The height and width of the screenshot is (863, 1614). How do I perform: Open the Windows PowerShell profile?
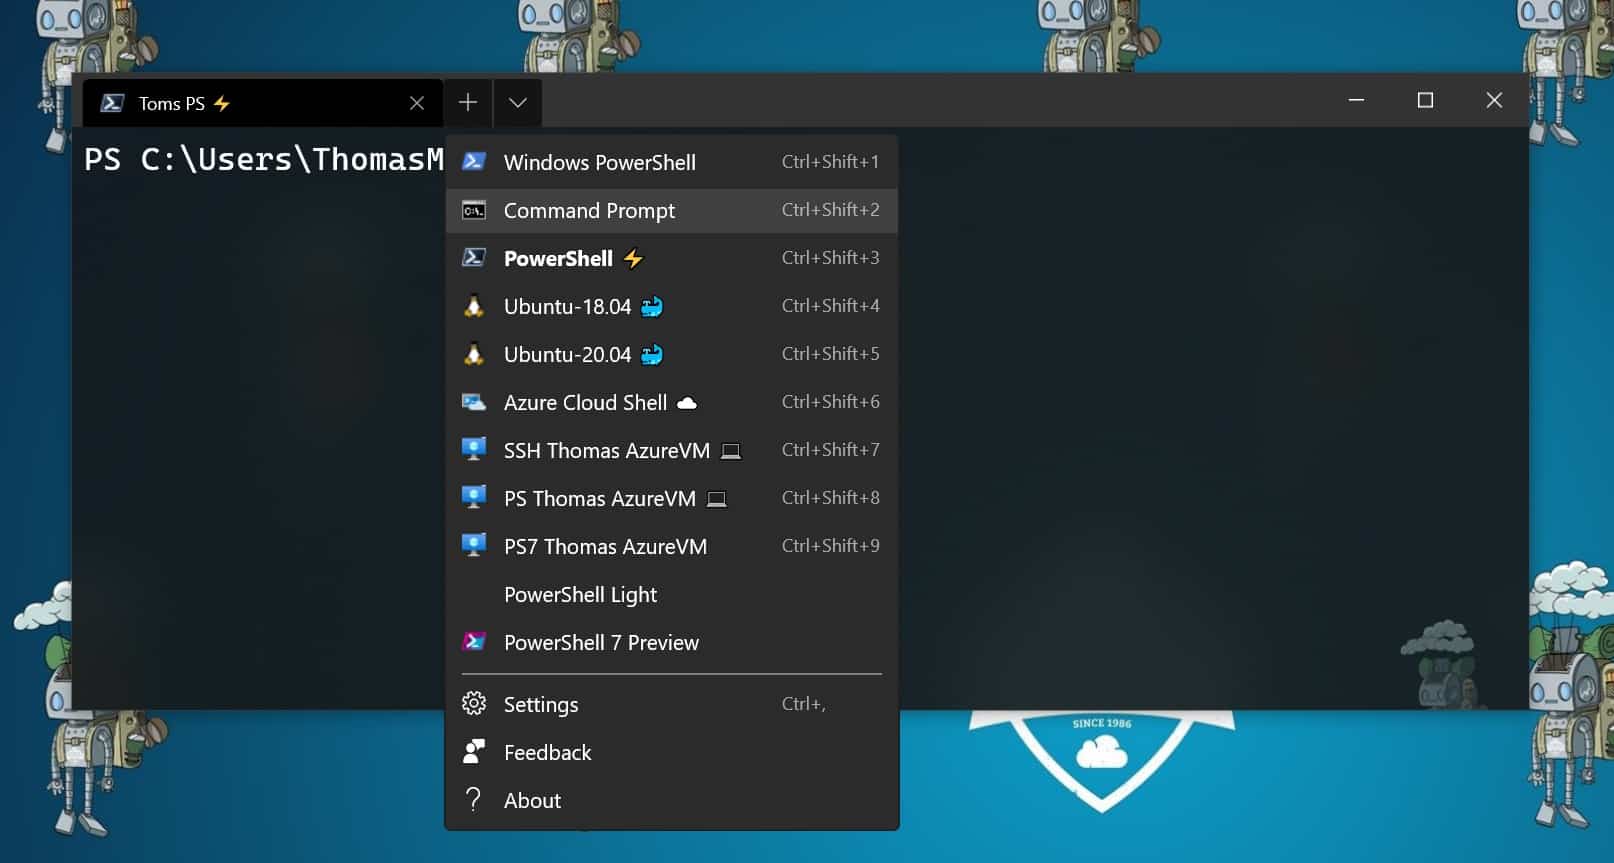coord(672,162)
